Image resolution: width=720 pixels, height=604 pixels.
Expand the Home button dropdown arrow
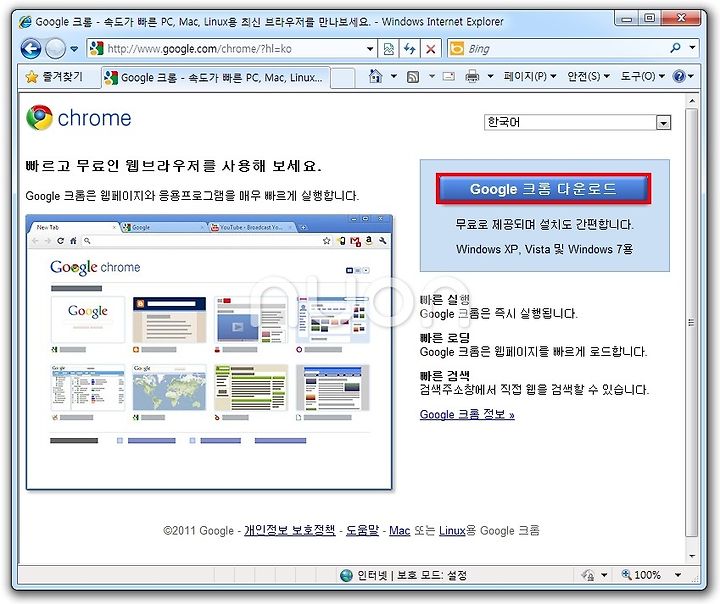click(394, 76)
